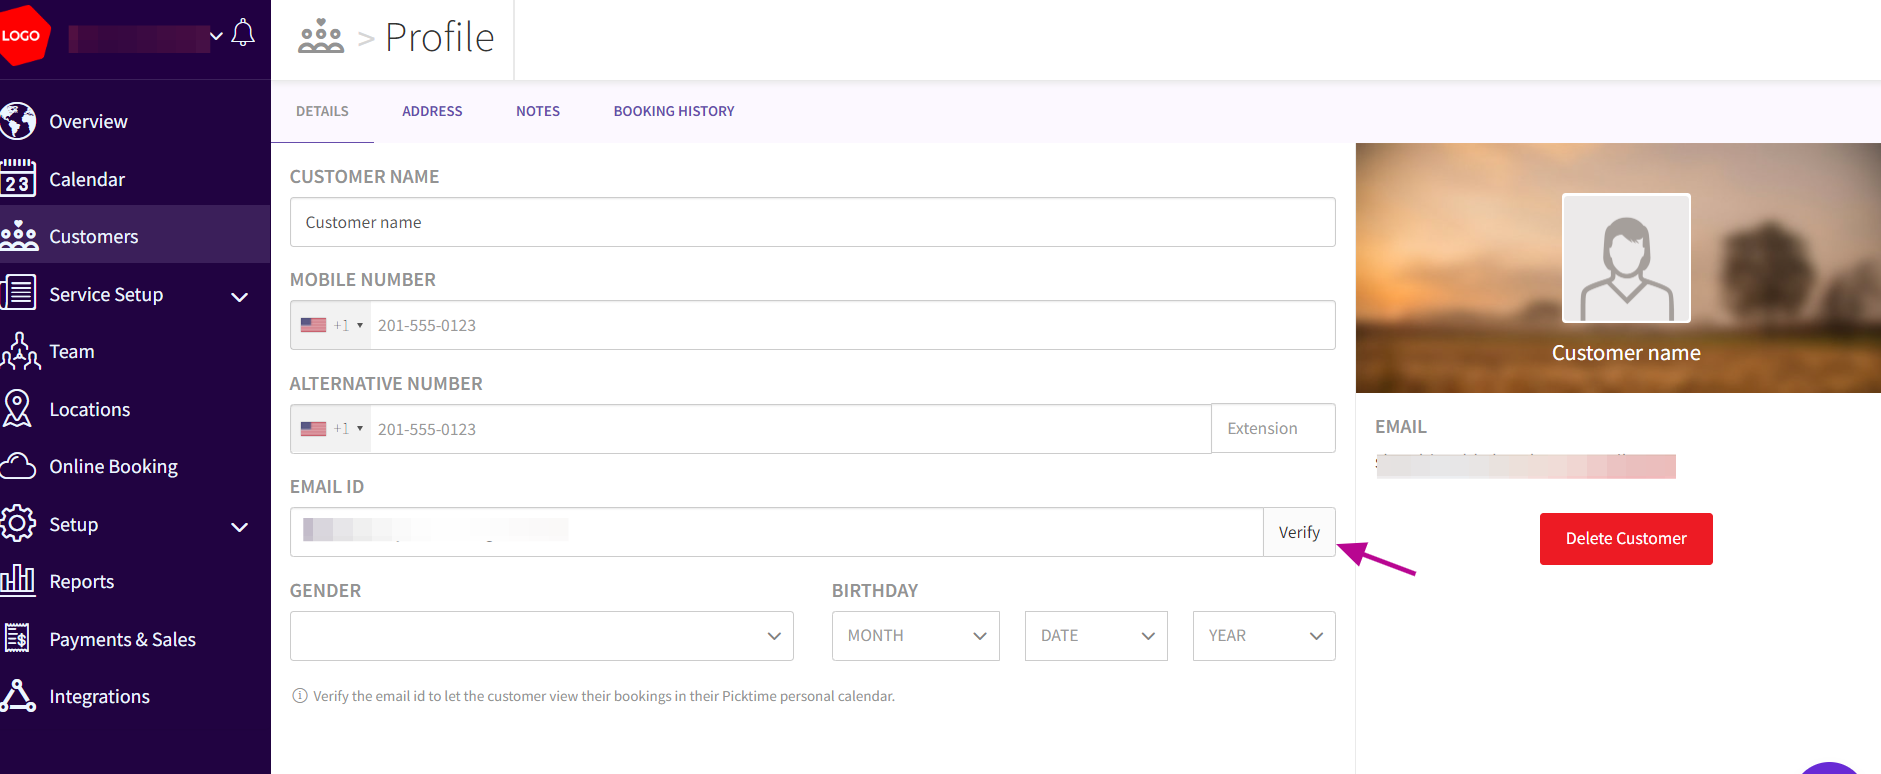Viewport: 1881px width, 774px height.
Task: Open Payments & Sales icon
Action: 18,639
